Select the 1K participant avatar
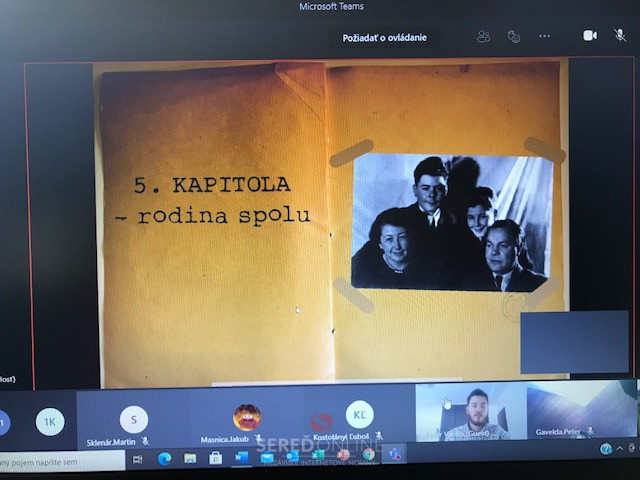The height and width of the screenshot is (480, 640). (x=50, y=422)
